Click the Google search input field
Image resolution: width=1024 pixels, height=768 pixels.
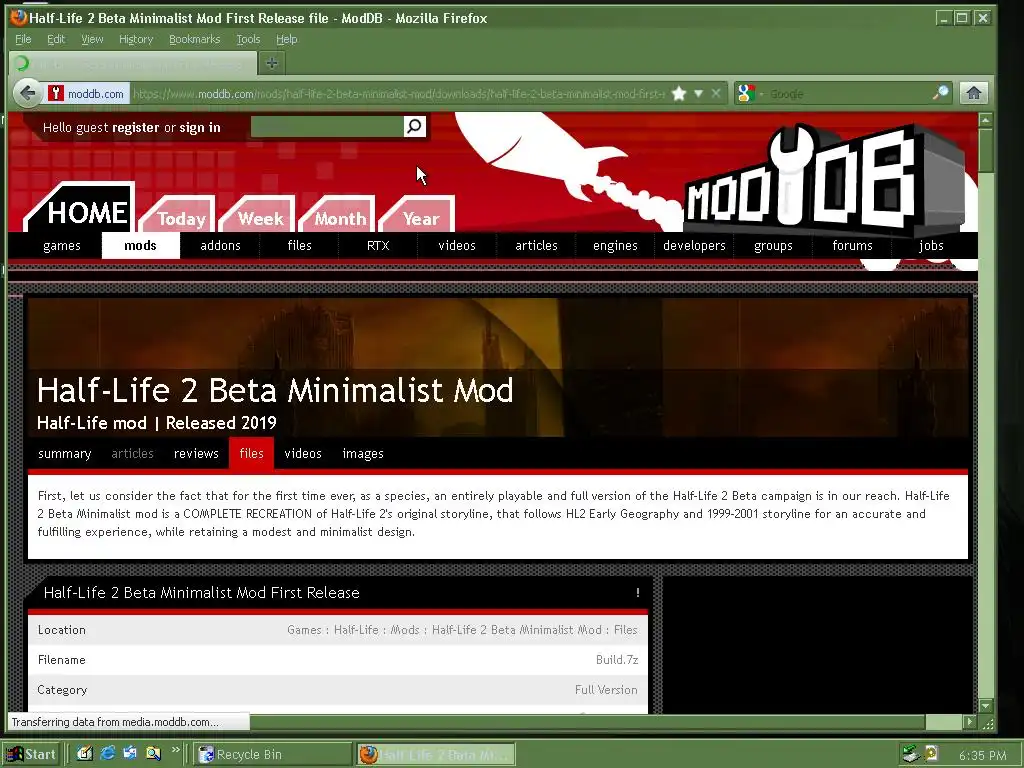click(848, 93)
